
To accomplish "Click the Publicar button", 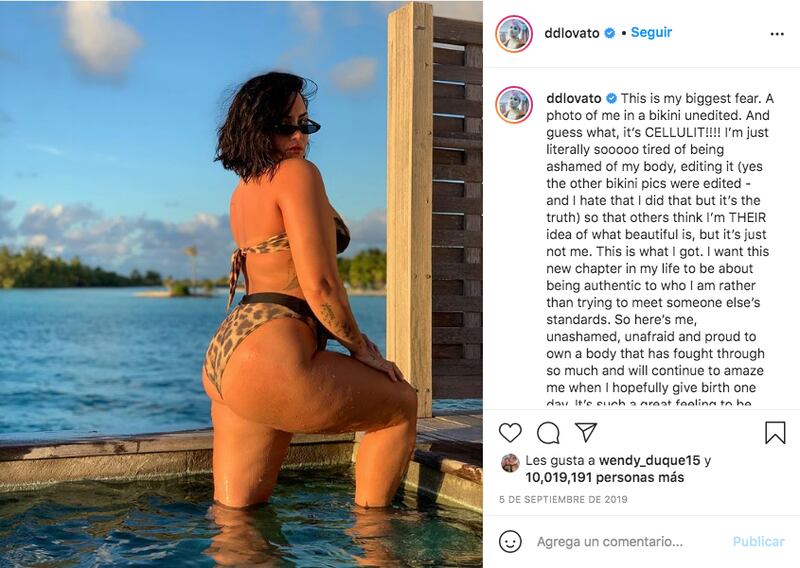I will 758,541.
